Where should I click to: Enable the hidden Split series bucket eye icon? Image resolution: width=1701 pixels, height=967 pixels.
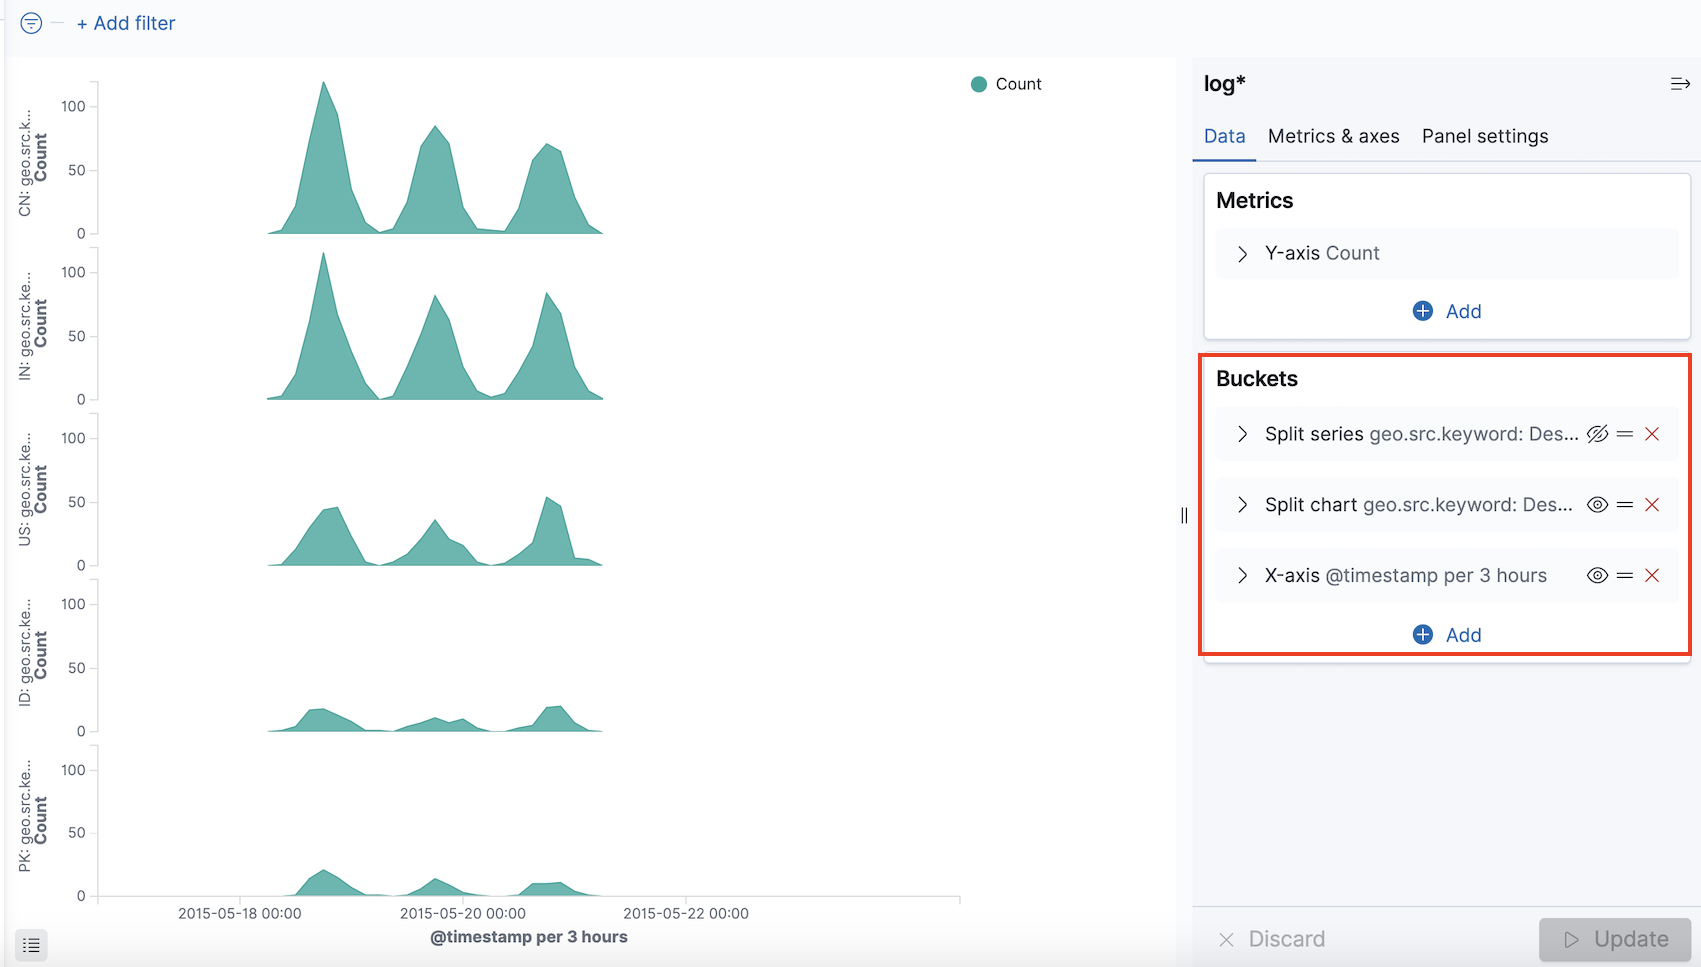point(1597,434)
